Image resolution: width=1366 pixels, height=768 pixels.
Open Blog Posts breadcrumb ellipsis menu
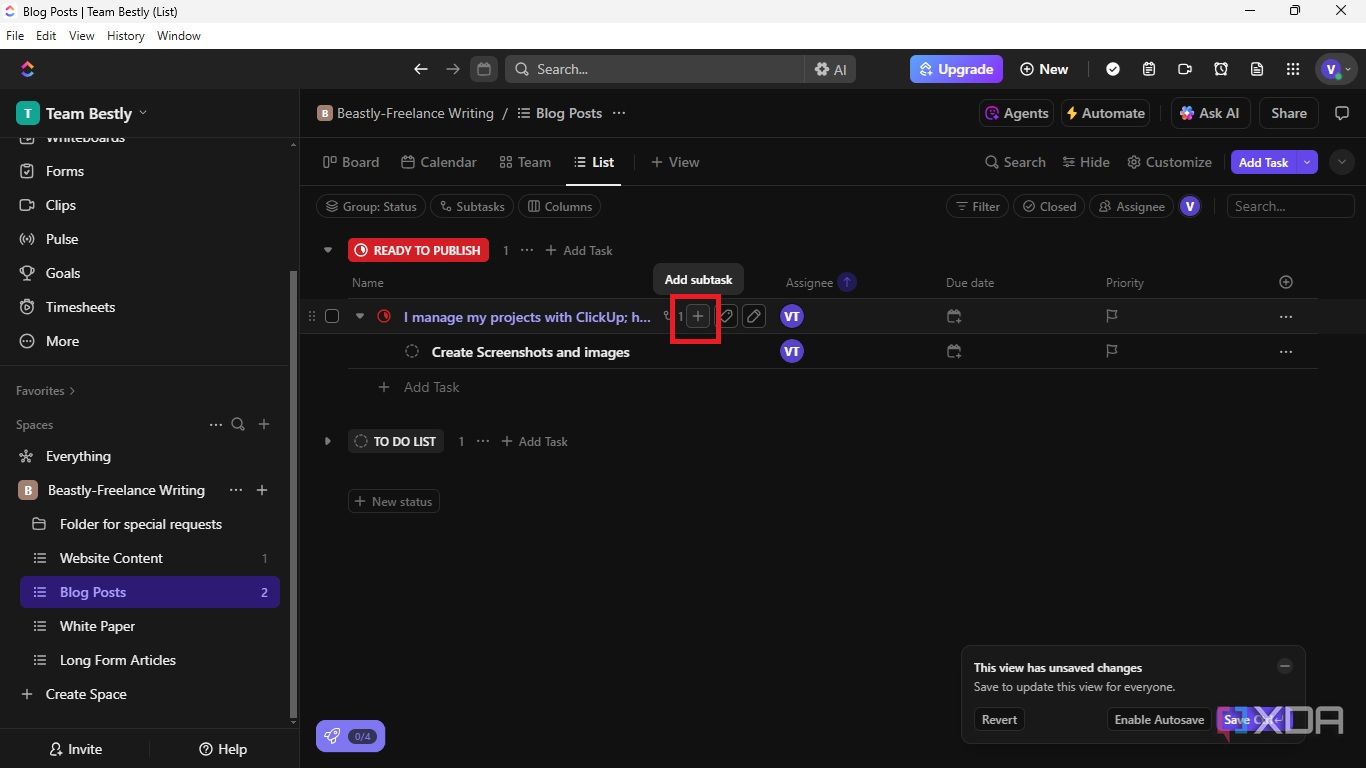click(619, 113)
